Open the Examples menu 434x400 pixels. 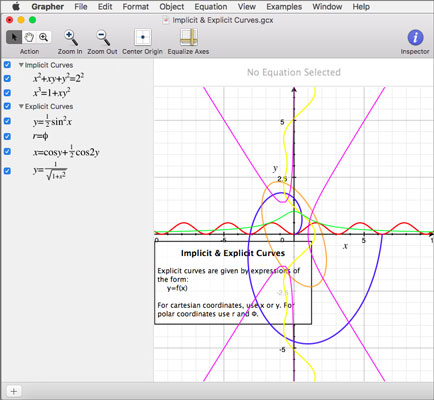click(284, 7)
